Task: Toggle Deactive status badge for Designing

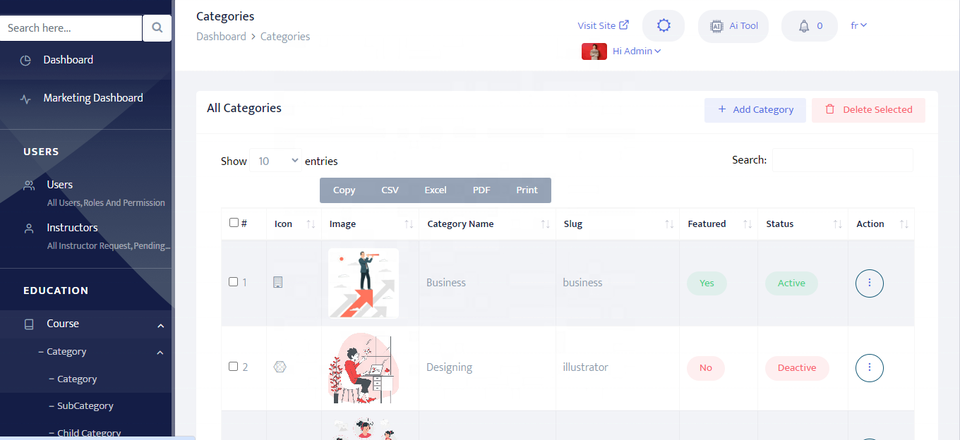Action: point(797,368)
